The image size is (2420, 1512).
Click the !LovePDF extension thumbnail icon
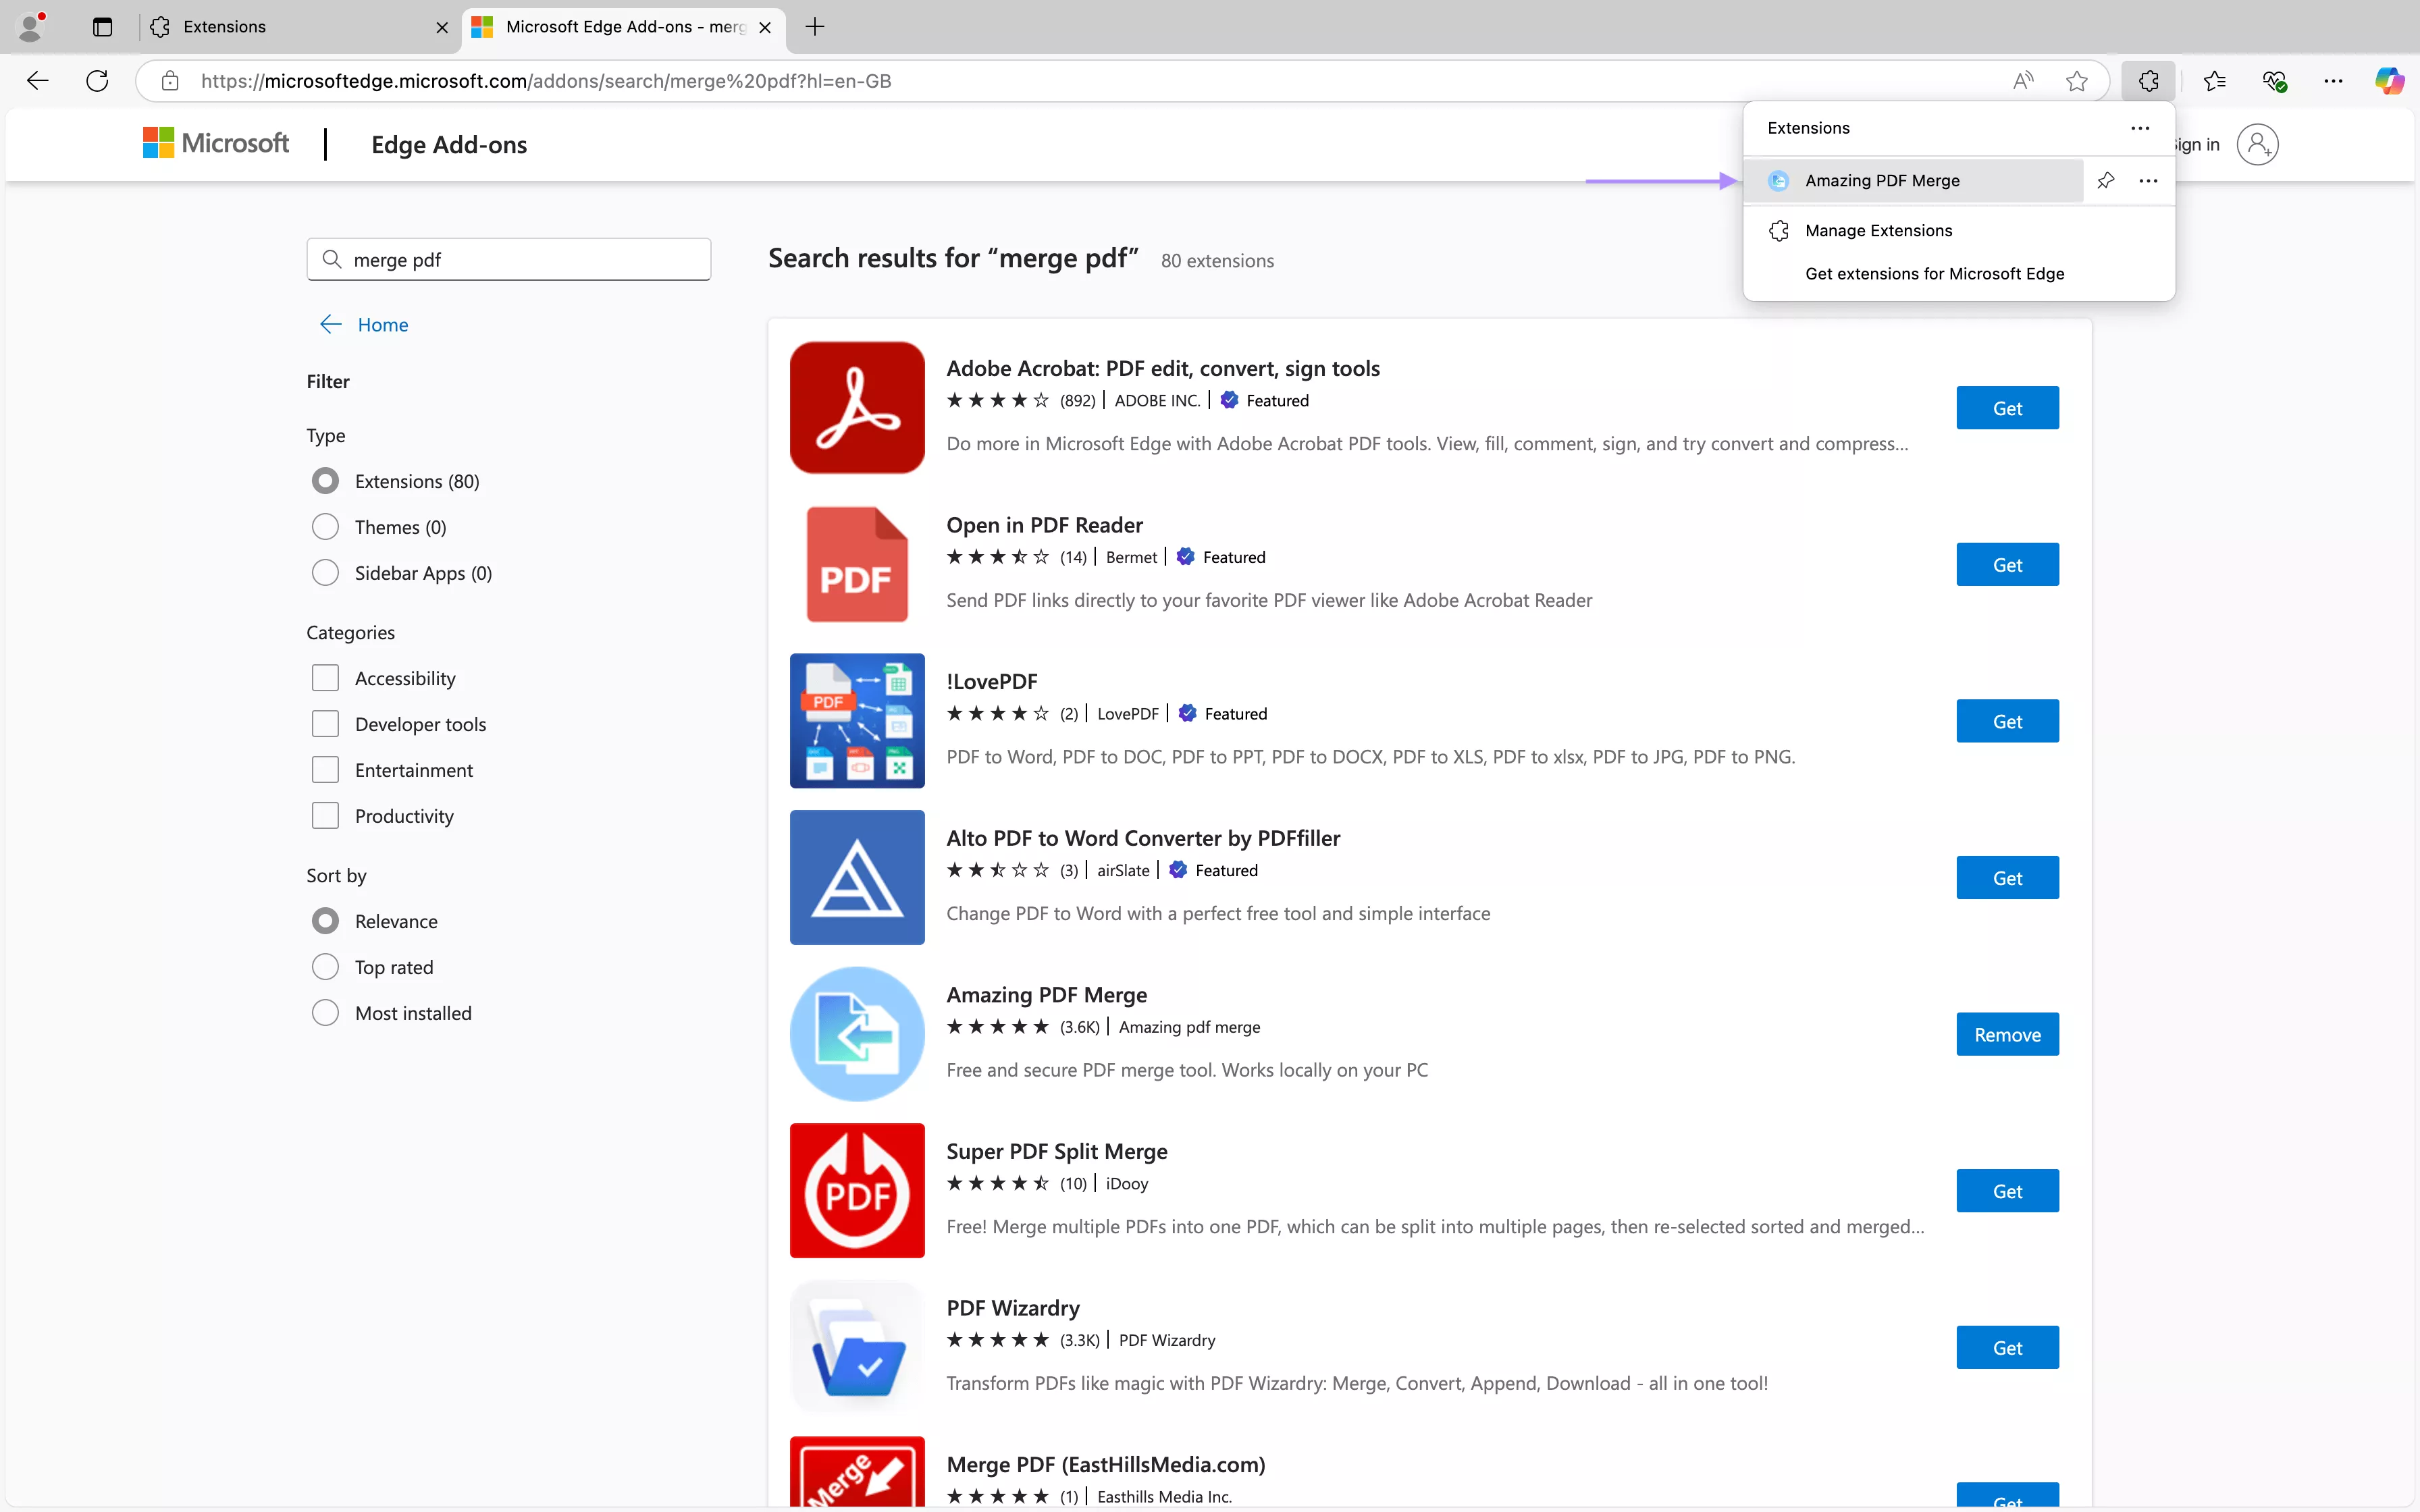click(x=856, y=720)
